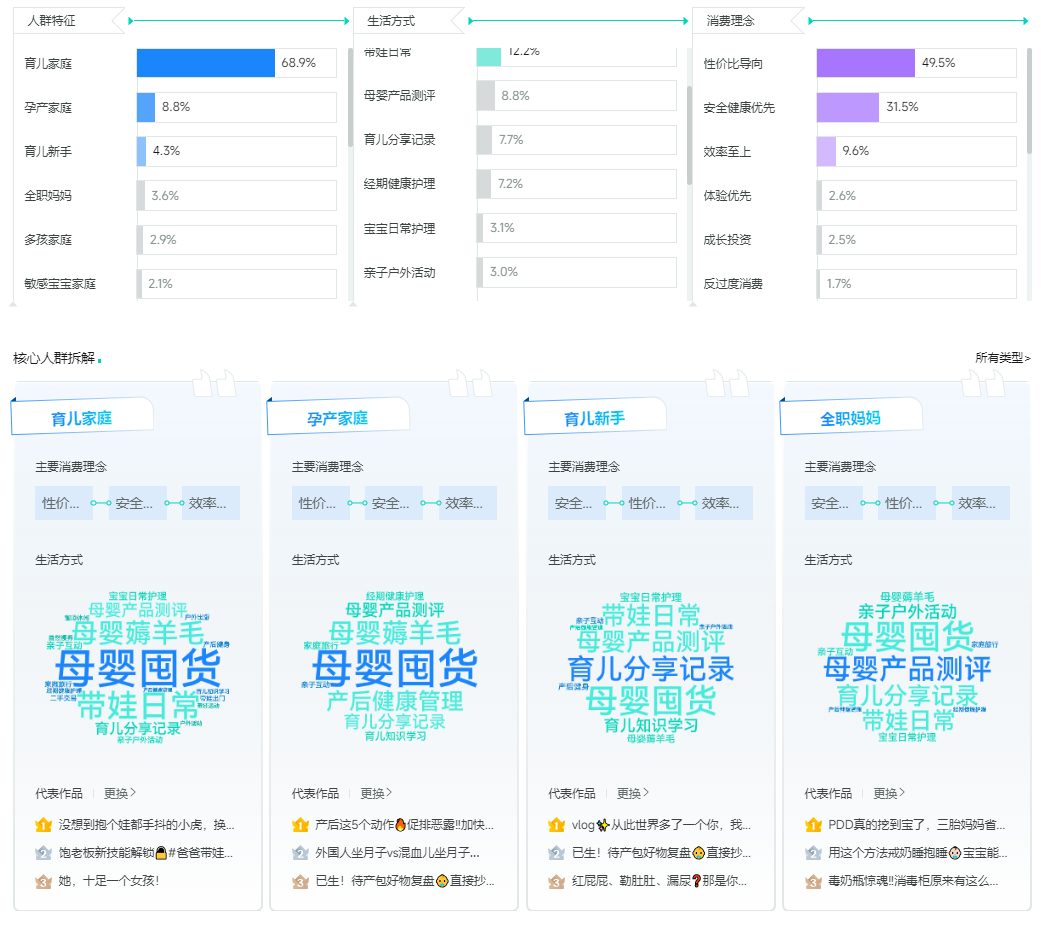
Task: Click the silver rank-2 medal in 孕产家庭 card
Action: coord(300,854)
